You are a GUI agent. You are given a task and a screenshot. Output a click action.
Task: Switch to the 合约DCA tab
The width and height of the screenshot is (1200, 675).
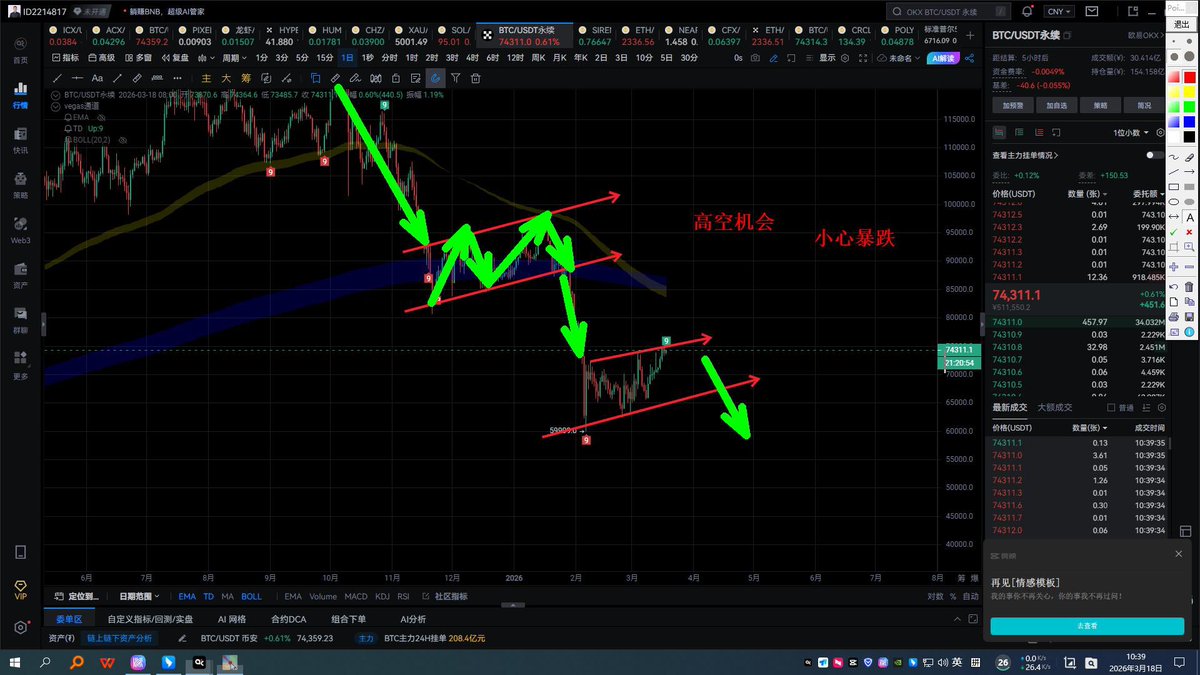(x=289, y=619)
